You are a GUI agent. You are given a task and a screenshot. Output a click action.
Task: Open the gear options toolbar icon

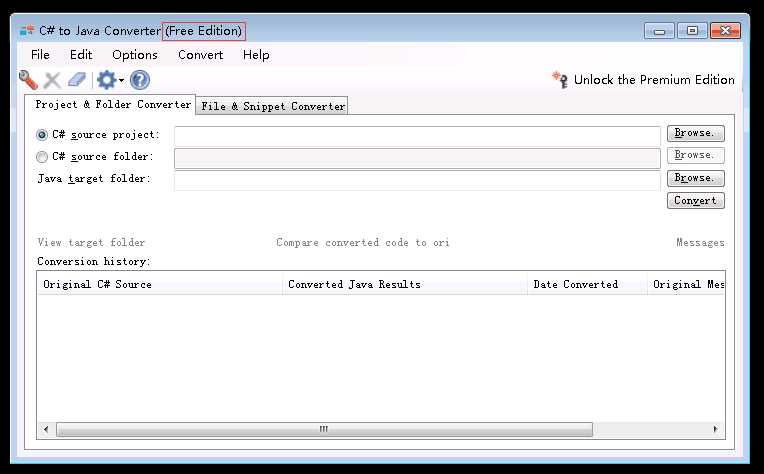pyautogui.click(x=106, y=80)
